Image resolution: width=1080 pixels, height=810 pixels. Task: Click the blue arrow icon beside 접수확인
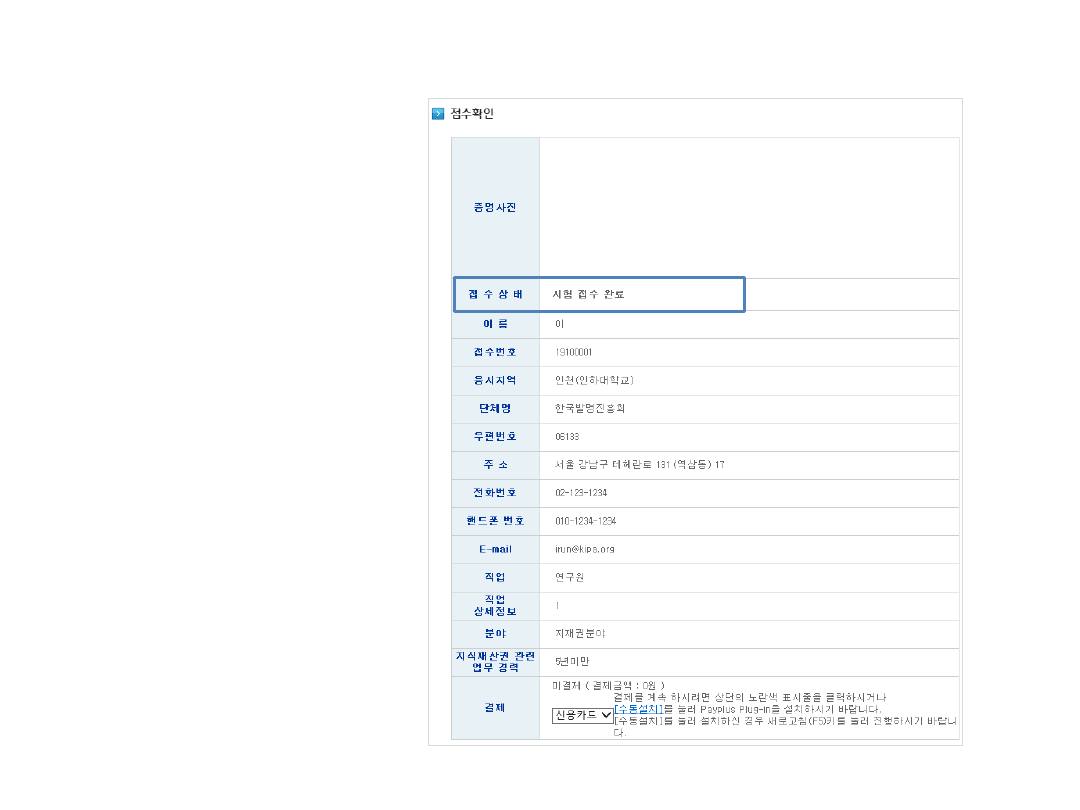point(438,114)
